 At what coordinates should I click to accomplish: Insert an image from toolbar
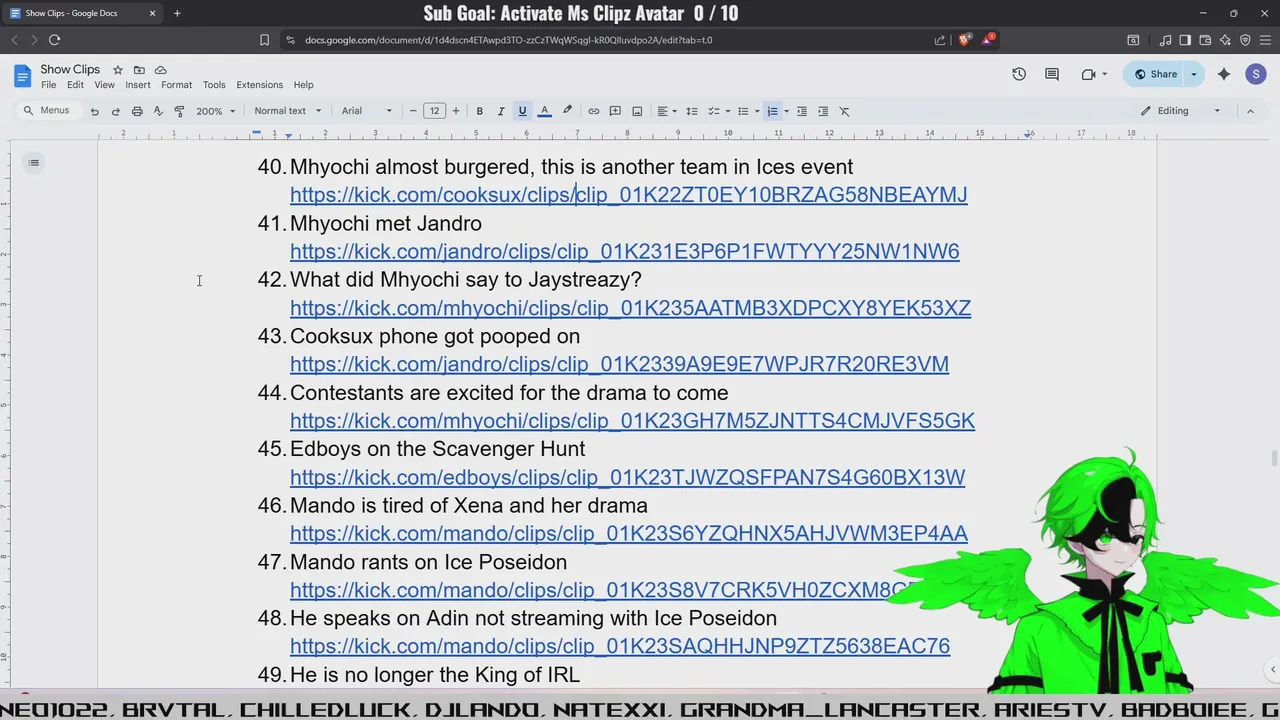(x=637, y=111)
